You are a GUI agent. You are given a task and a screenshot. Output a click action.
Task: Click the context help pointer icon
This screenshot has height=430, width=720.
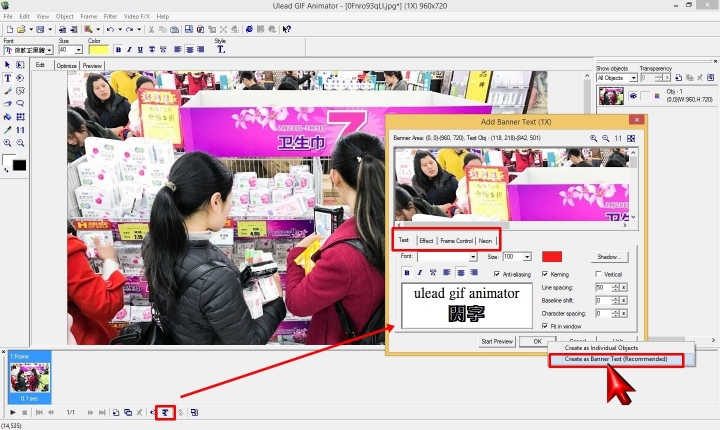click(287, 29)
